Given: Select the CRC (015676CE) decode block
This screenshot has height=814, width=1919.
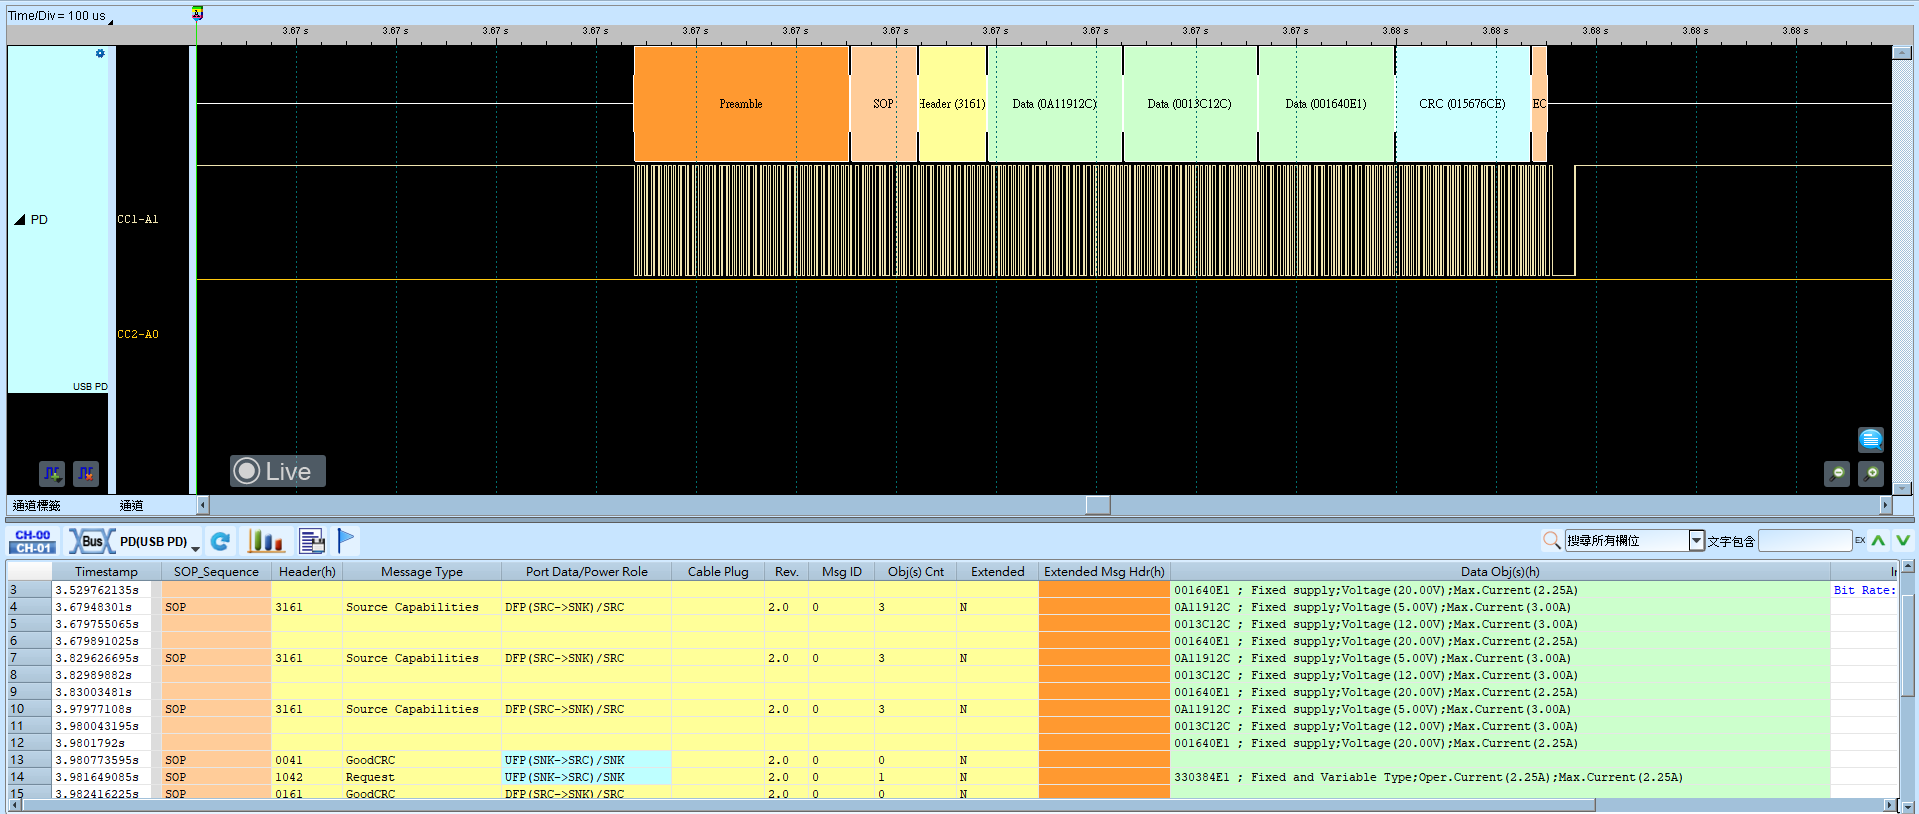Looking at the screenshot, I should [x=1462, y=104].
